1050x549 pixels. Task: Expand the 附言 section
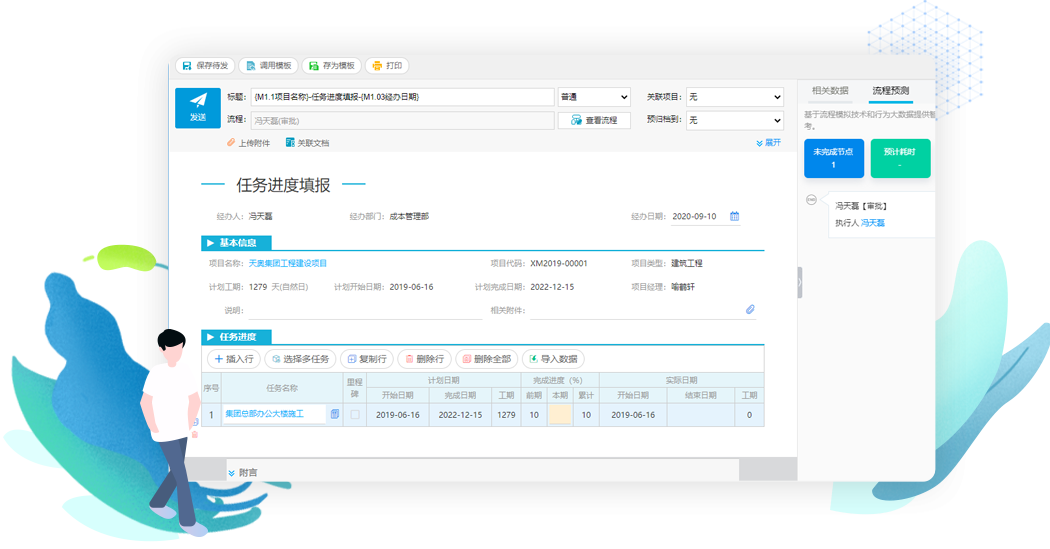[242, 473]
